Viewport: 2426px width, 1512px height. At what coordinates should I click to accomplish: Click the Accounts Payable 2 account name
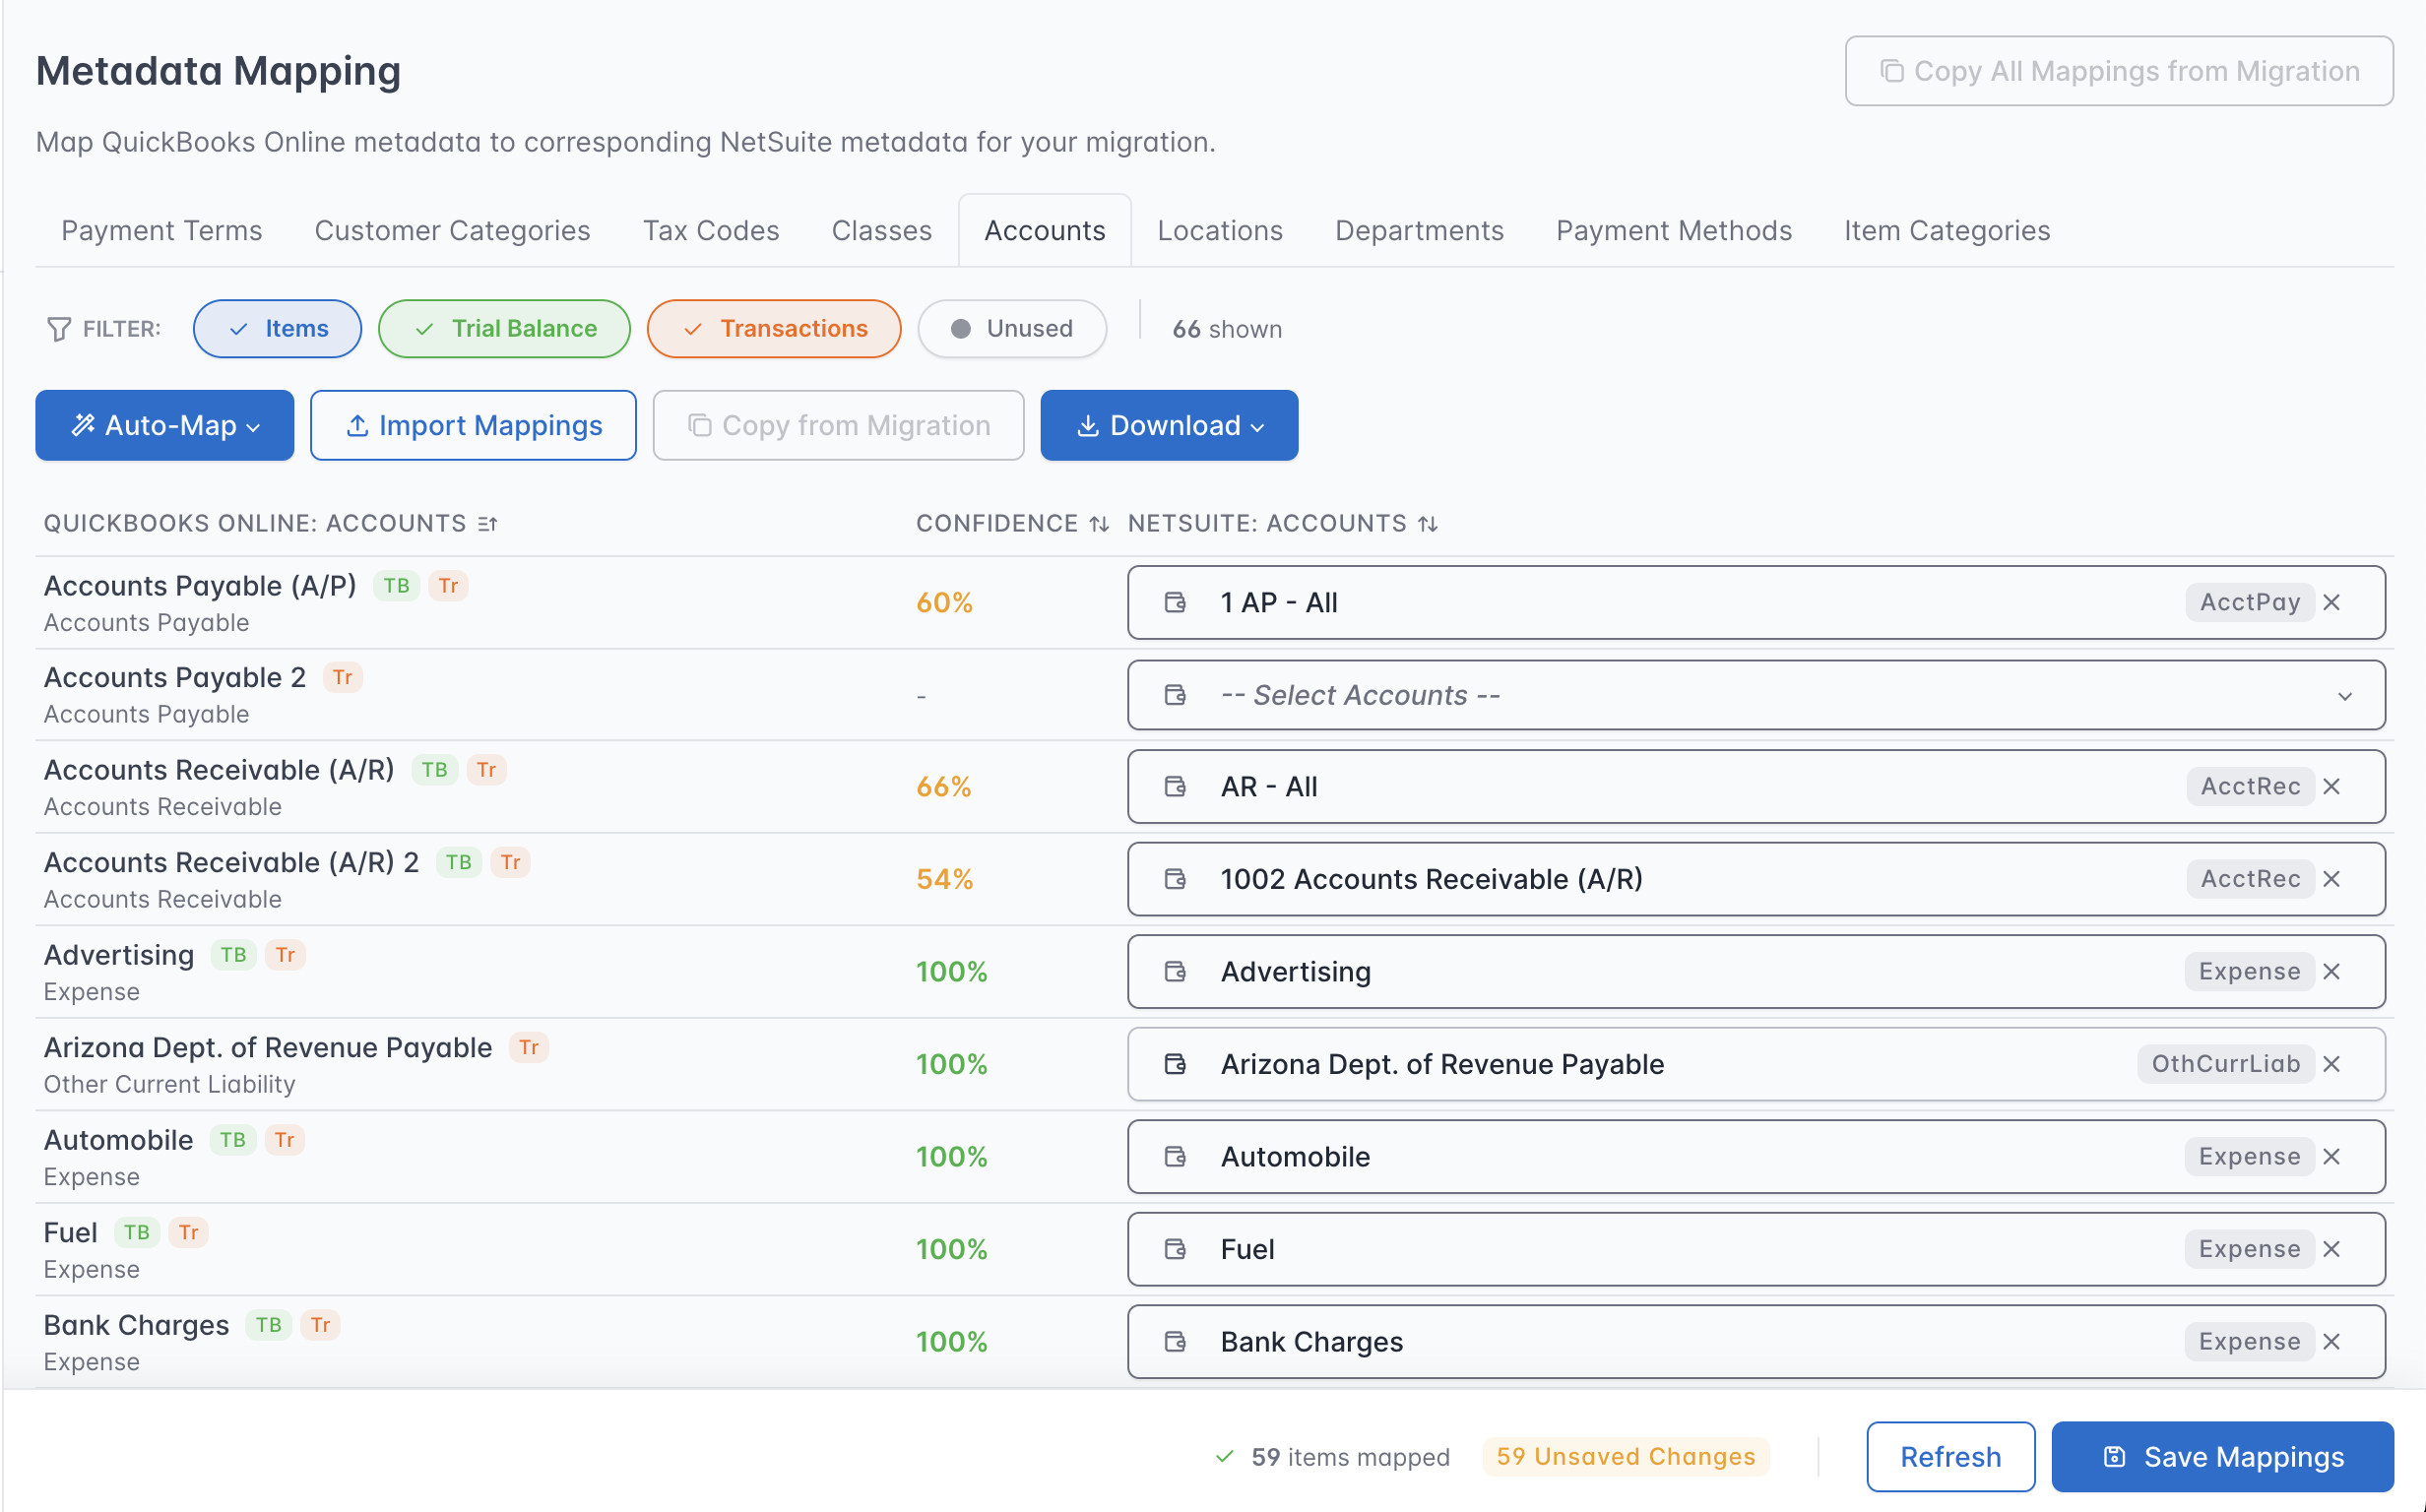point(175,678)
